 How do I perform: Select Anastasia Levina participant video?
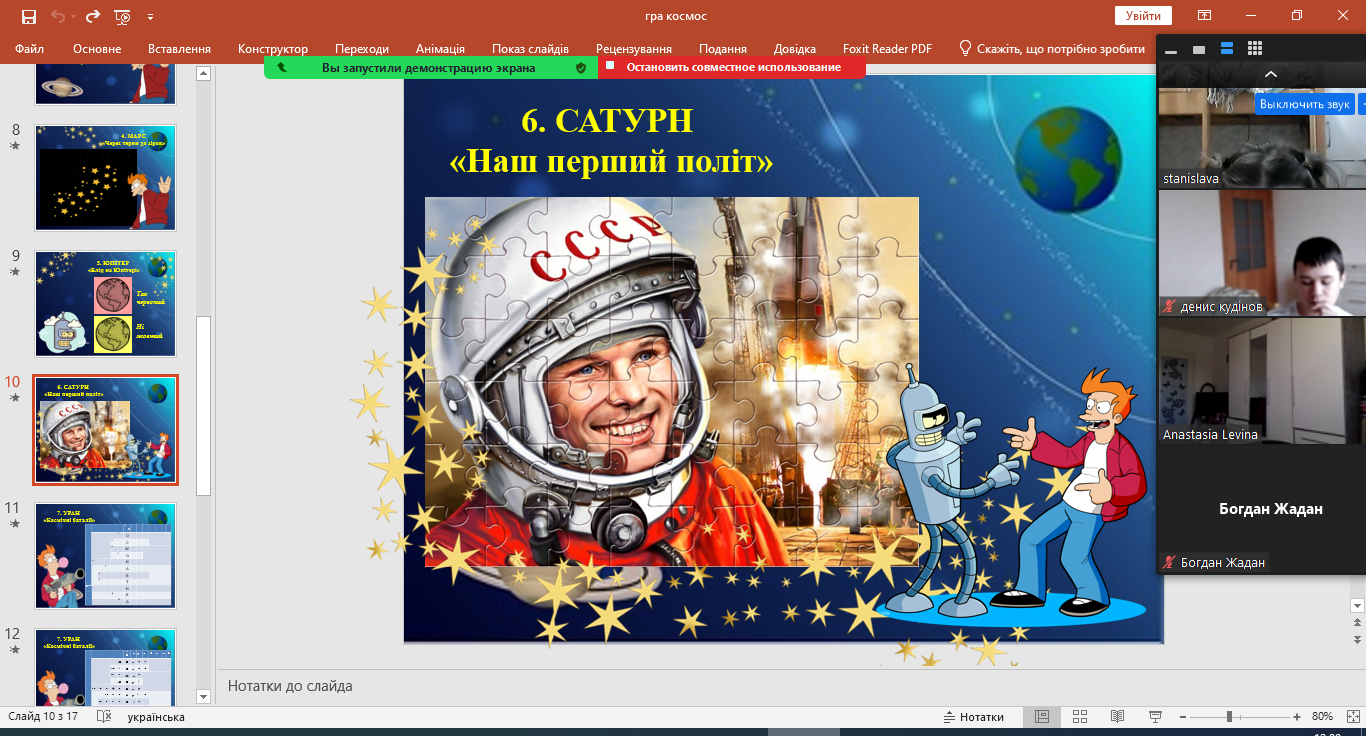[1262, 380]
